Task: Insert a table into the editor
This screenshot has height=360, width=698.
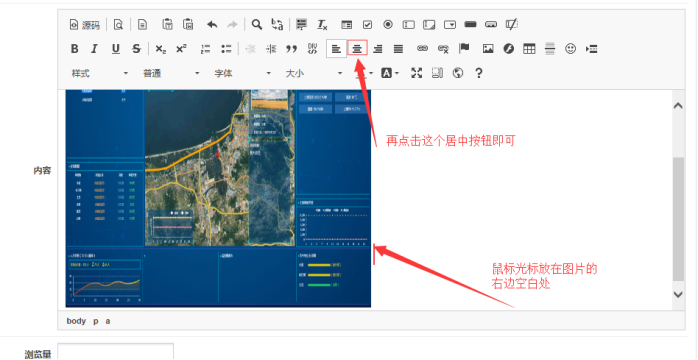Action: click(529, 49)
